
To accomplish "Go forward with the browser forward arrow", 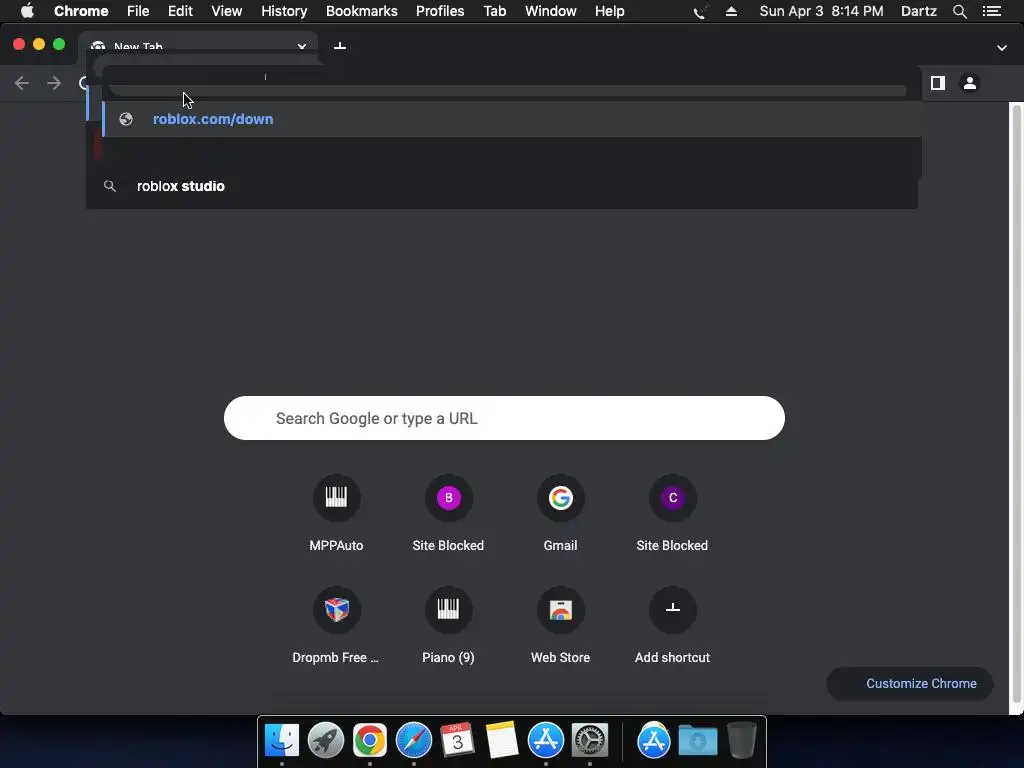I will (x=54, y=83).
